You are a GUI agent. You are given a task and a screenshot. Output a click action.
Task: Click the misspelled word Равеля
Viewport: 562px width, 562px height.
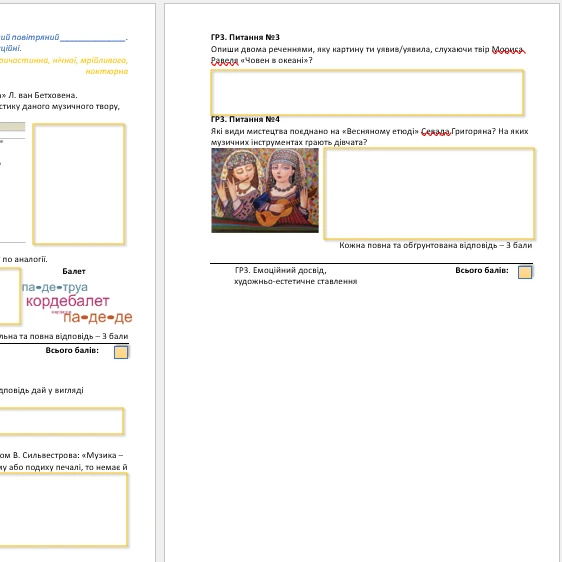click(224, 61)
